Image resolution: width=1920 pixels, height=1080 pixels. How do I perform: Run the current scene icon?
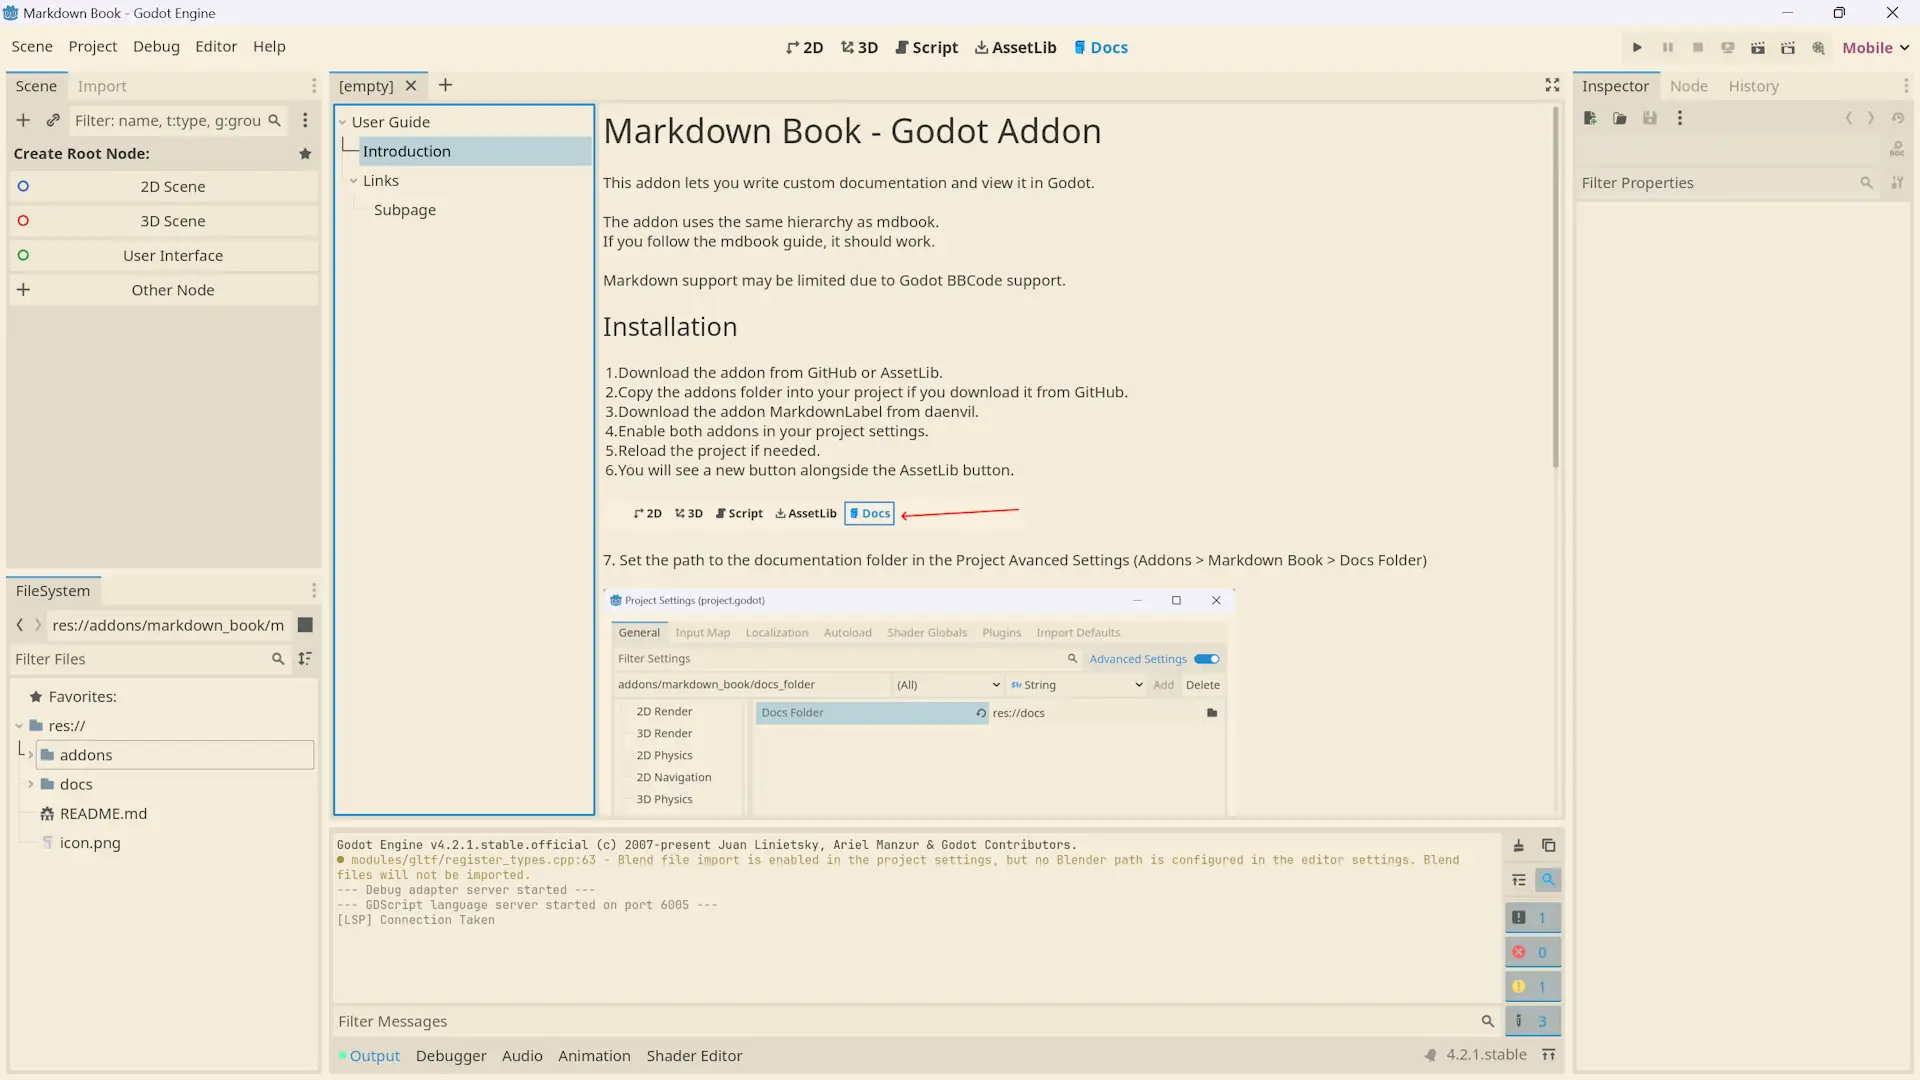(x=1757, y=47)
